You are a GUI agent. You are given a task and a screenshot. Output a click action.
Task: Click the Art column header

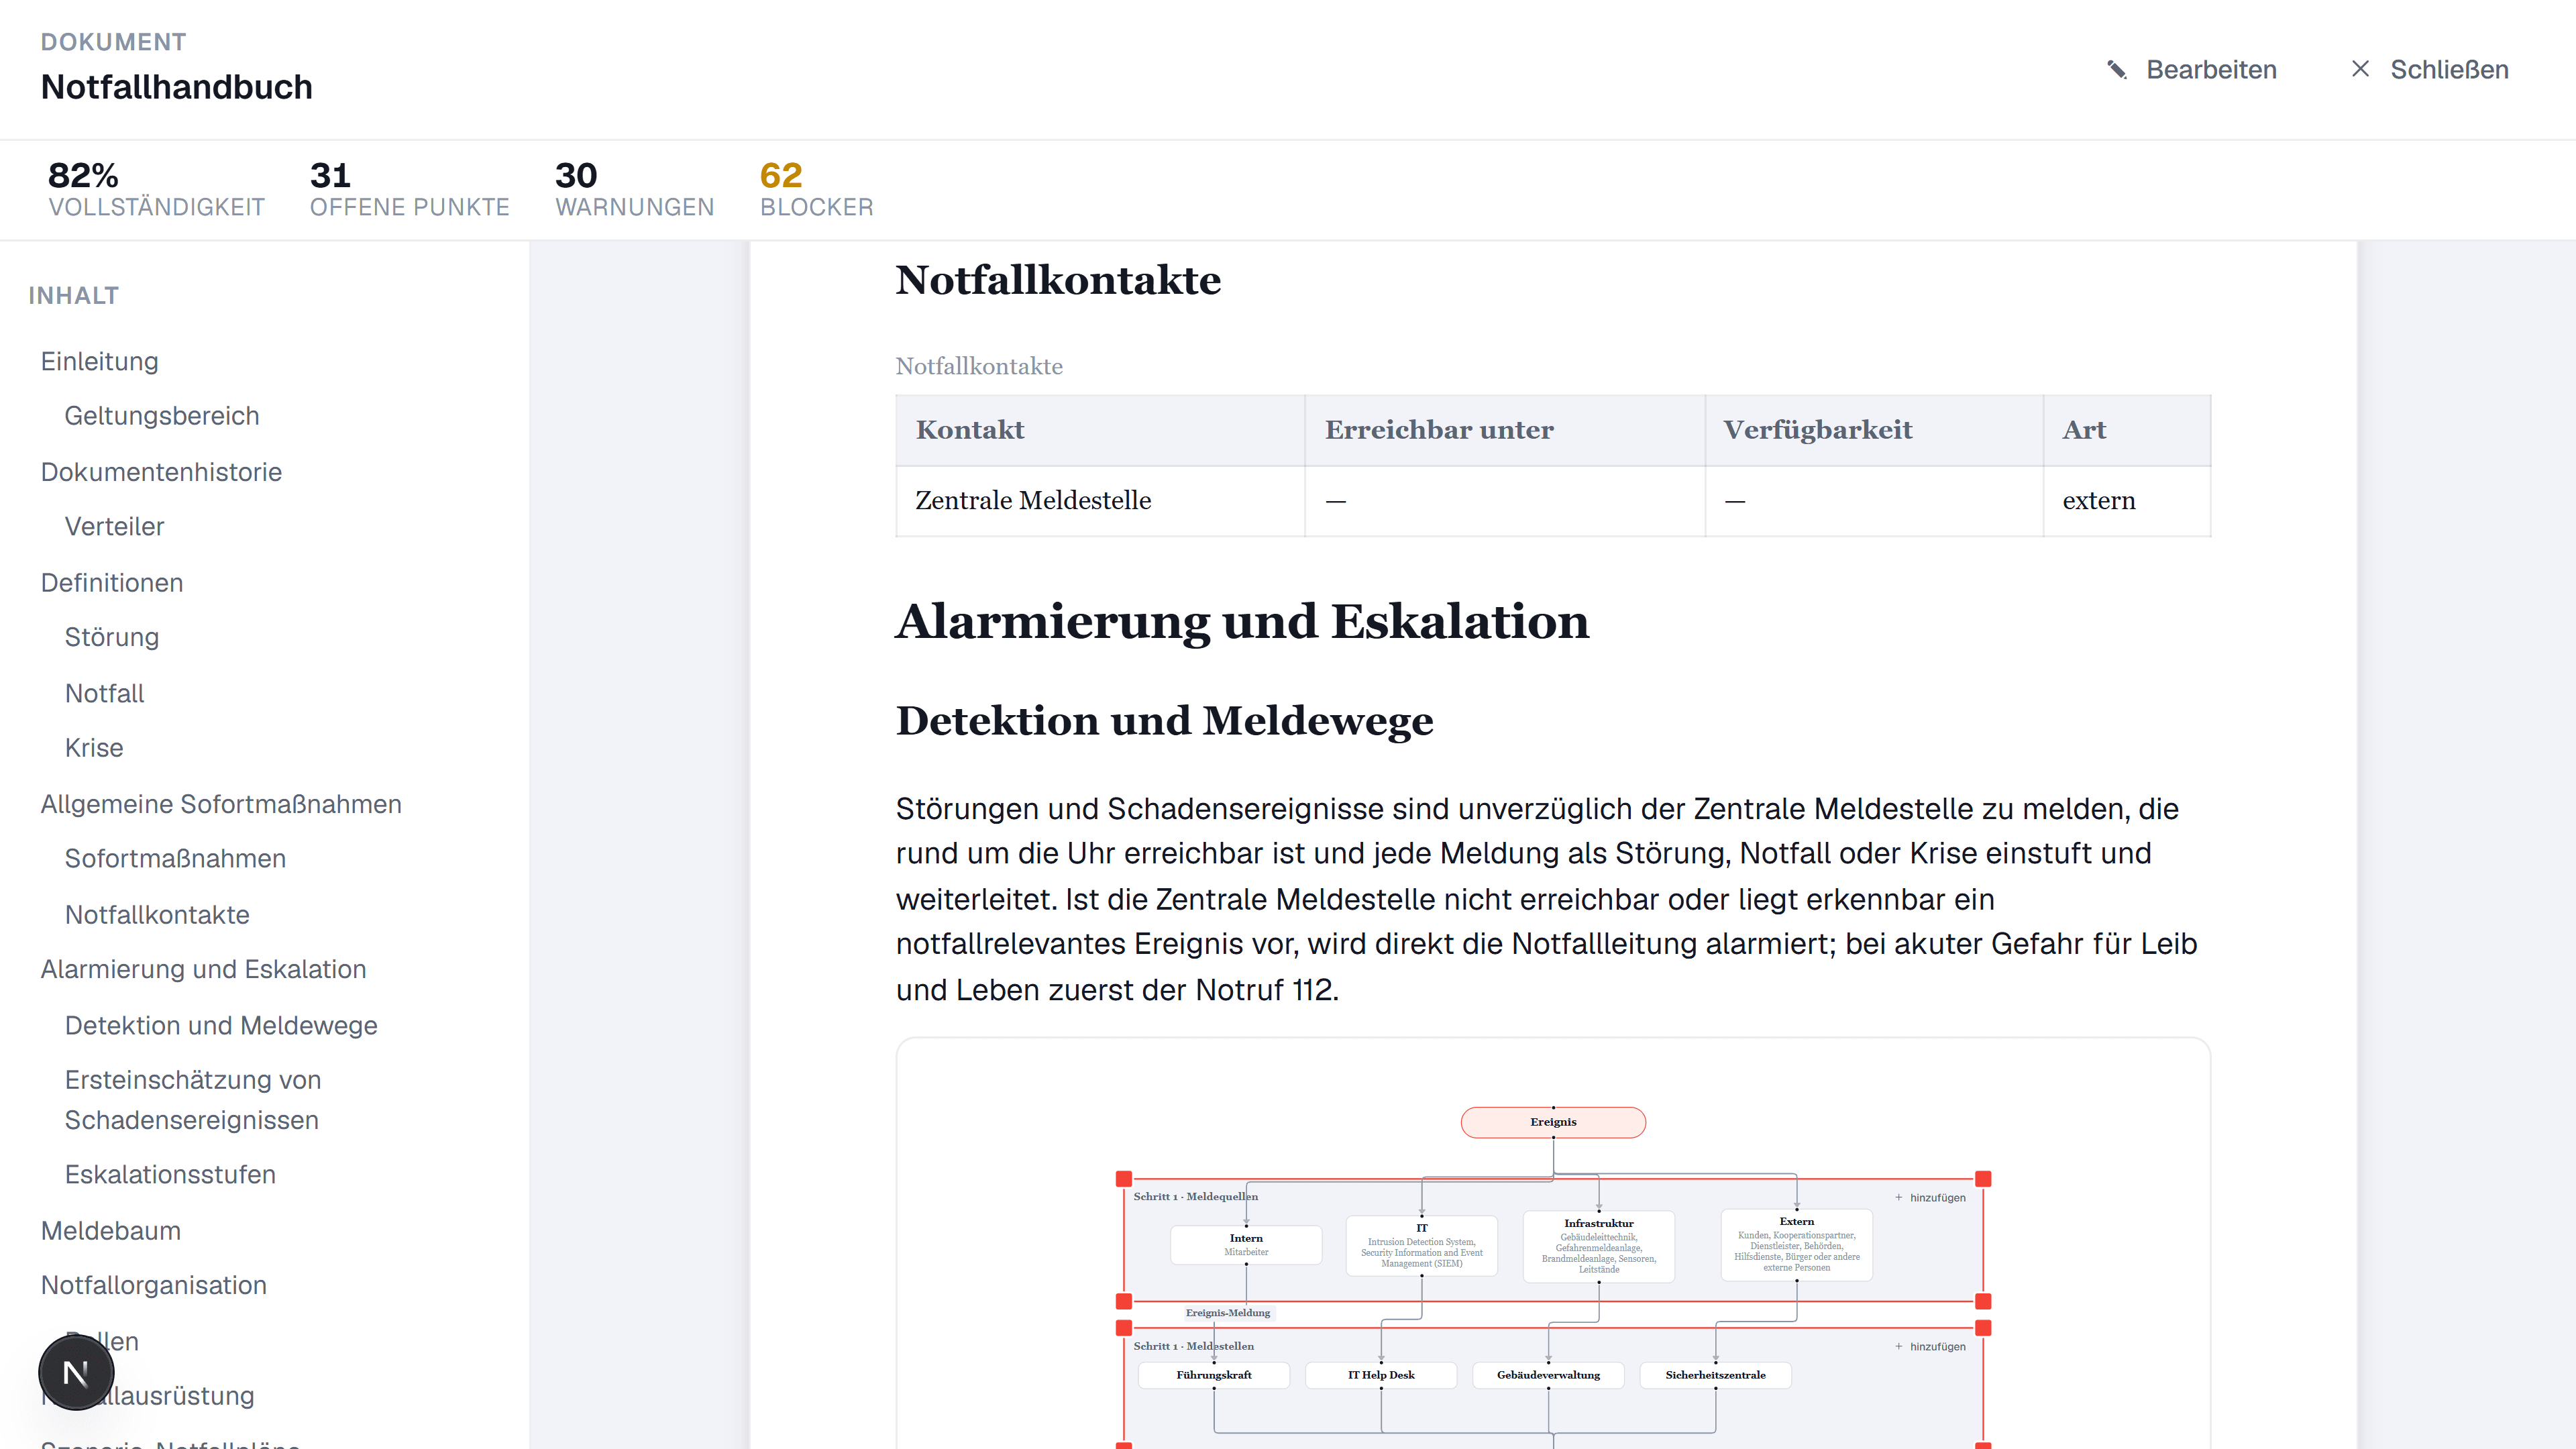point(2127,430)
